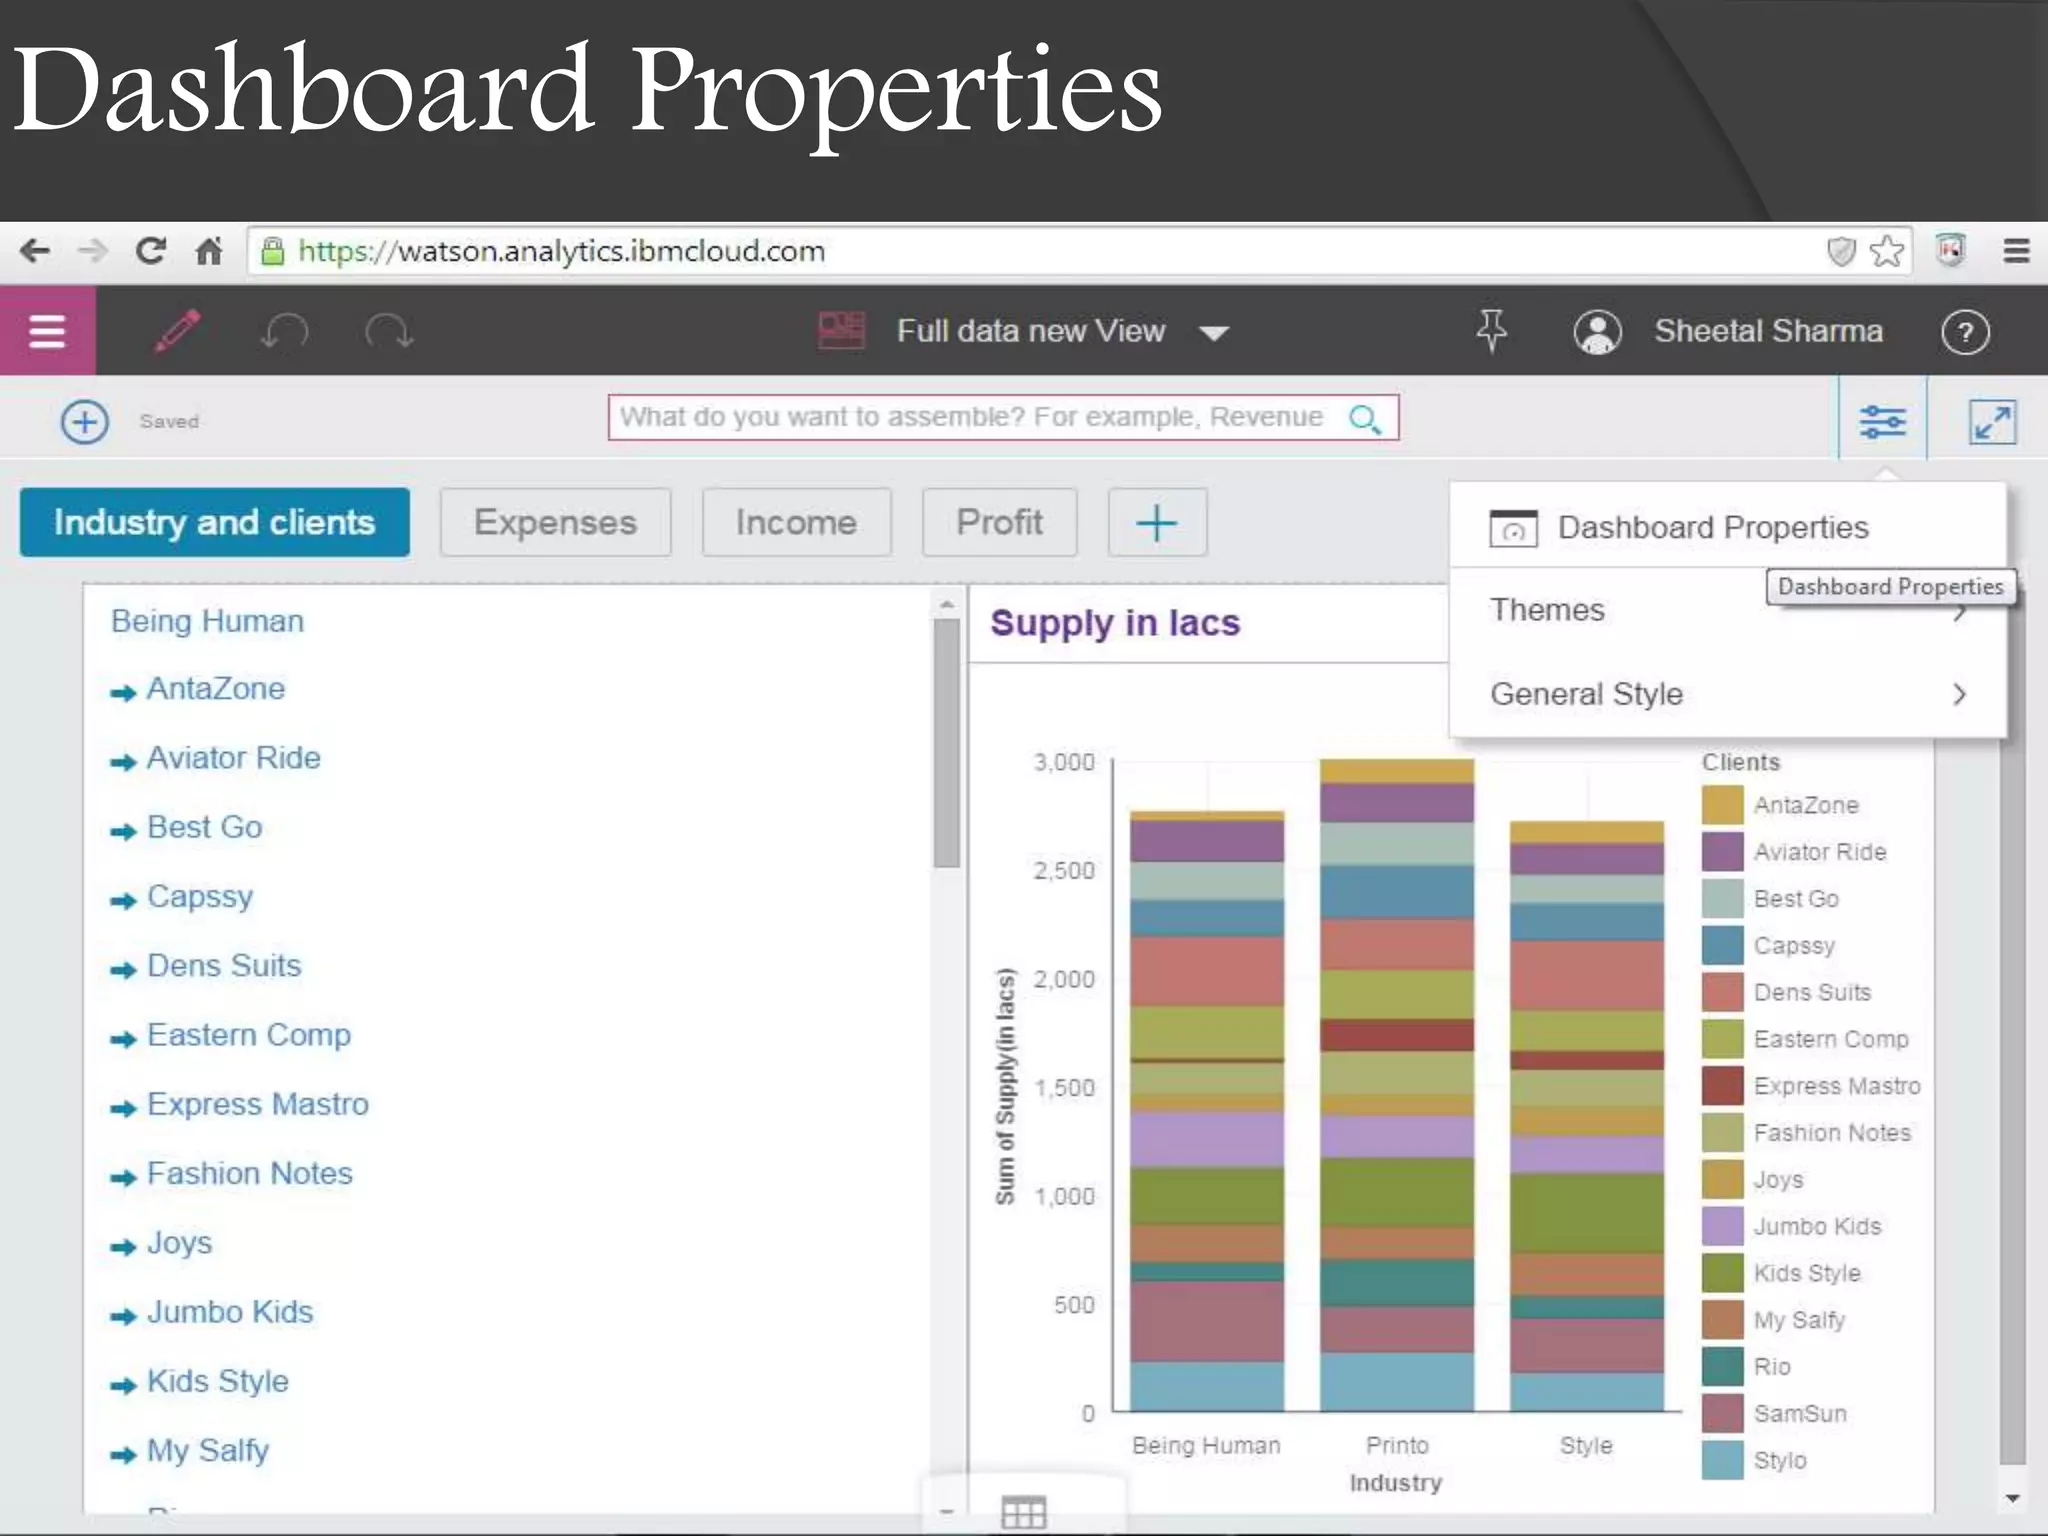
Task: Select Jumbo Kids in the client list
Action: 229,1312
